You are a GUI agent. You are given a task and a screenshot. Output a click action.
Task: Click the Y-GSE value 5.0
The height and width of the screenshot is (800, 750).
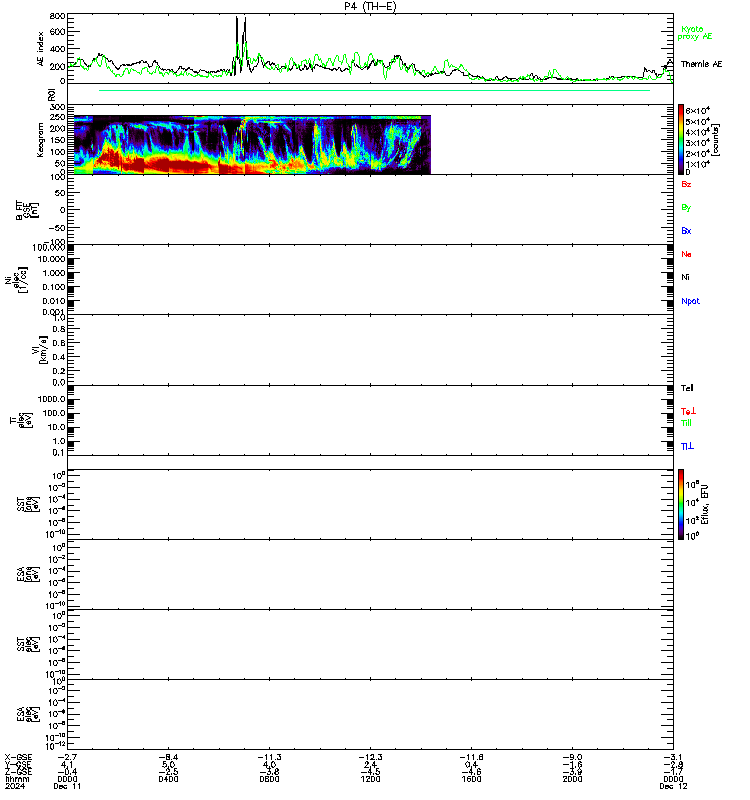coord(169,765)
